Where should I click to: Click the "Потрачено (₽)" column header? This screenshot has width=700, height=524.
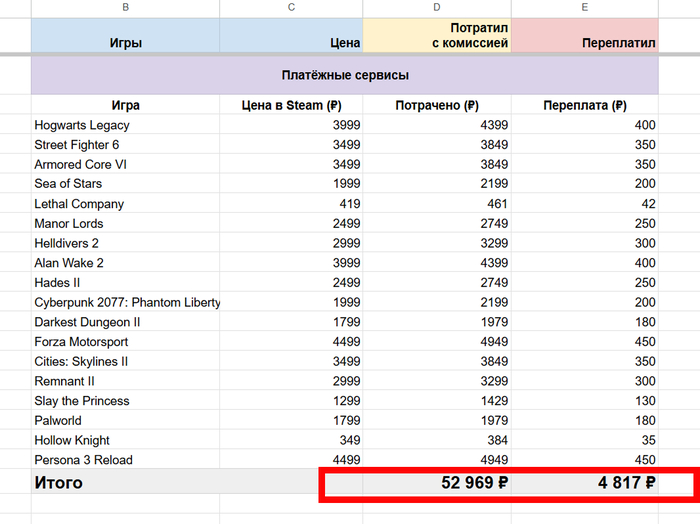click(x=437, y=105)
